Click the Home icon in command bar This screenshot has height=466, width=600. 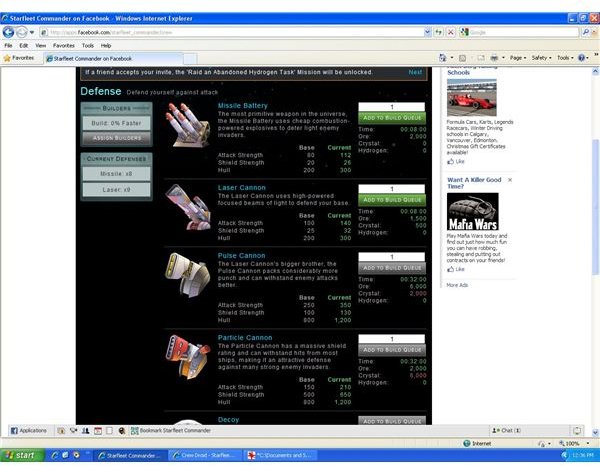[443, 58]
